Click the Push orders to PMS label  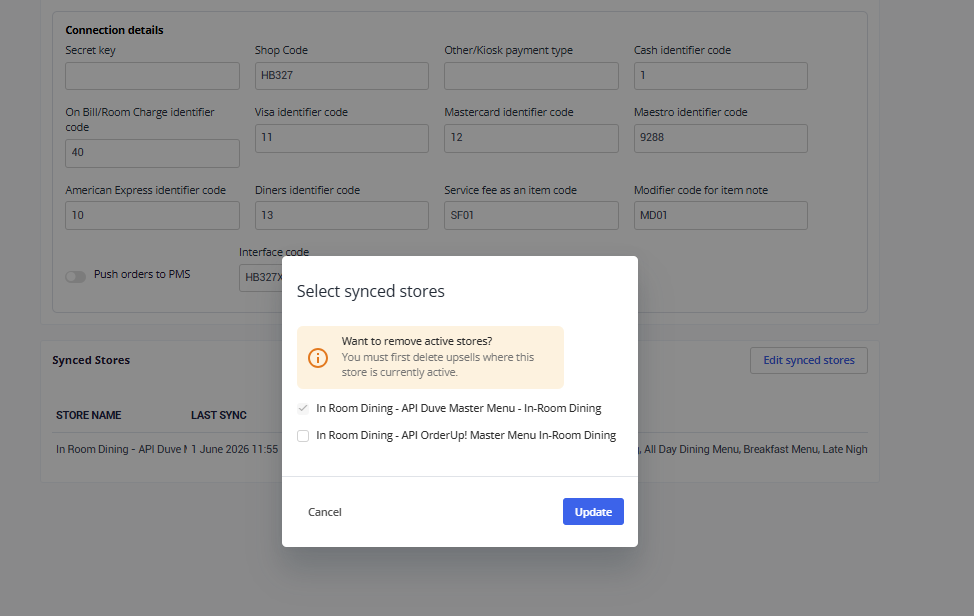[x=142, y=274]
